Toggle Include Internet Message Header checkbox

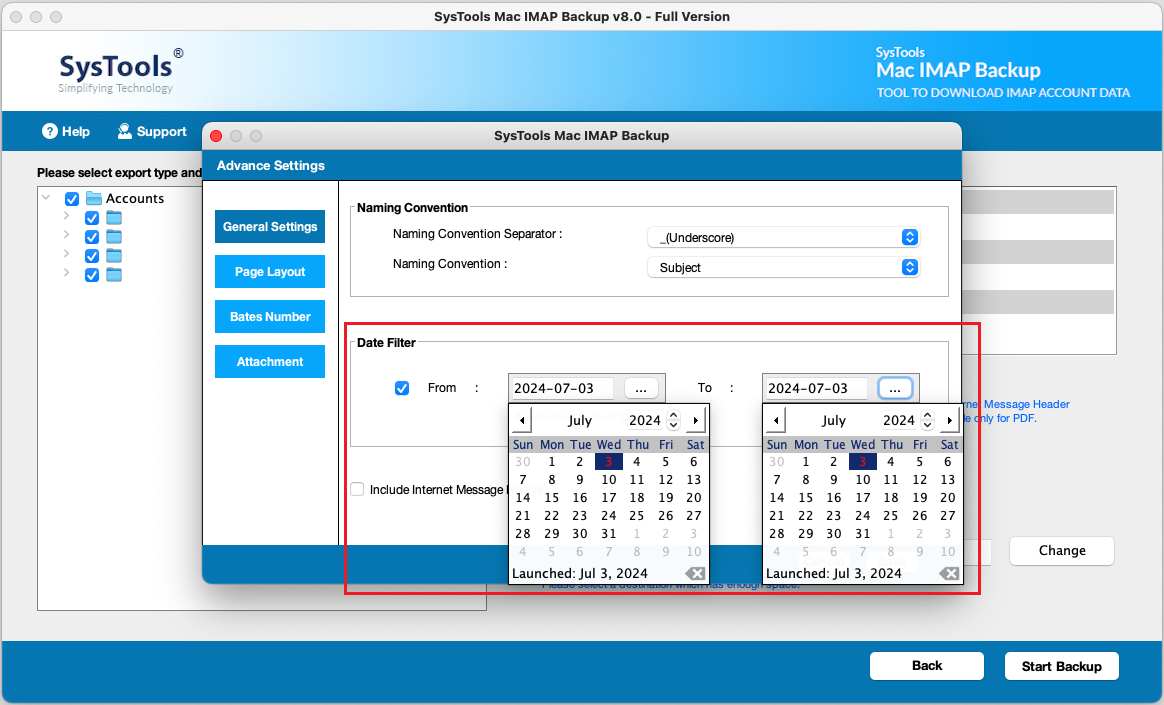point(357,489)
